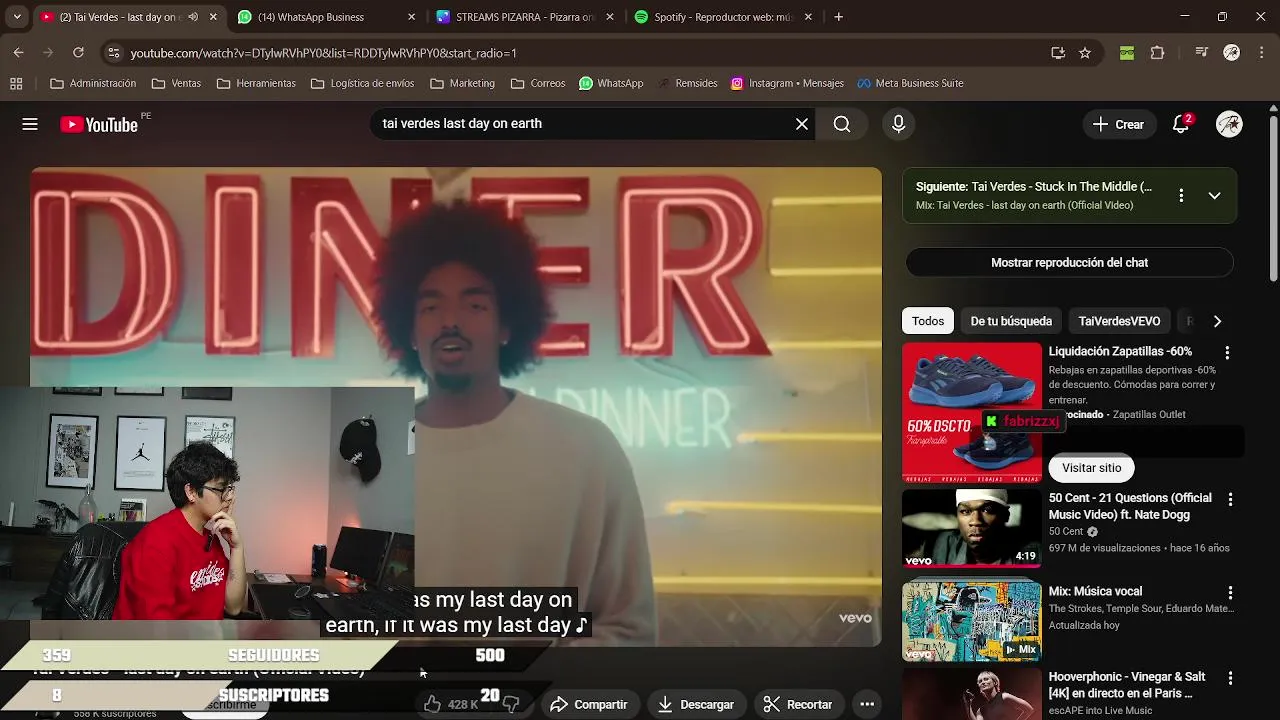This screenshot has width=1280, height=720.
Task: Open options for Hooverphonic video
Action: [x=1230, y=679]
